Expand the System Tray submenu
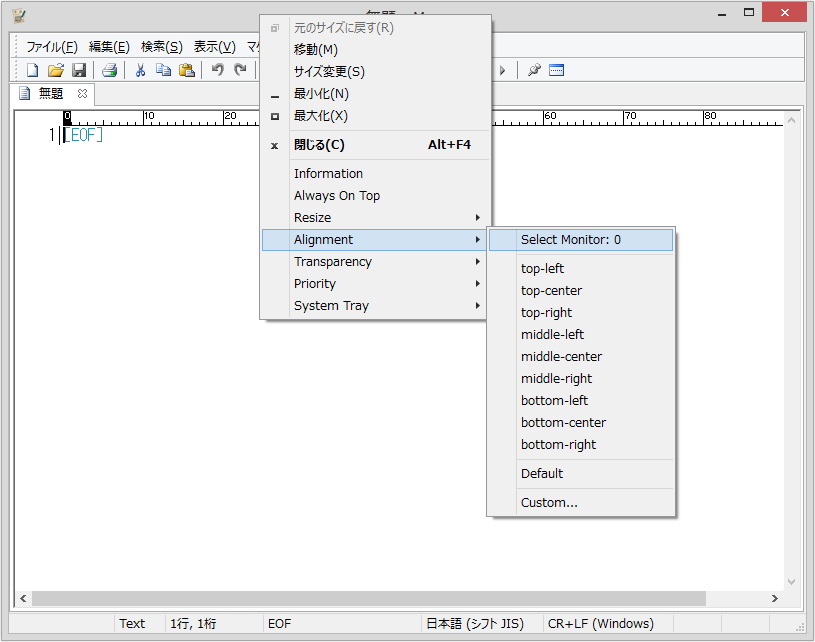815x642 pixels. coord(375,306)
